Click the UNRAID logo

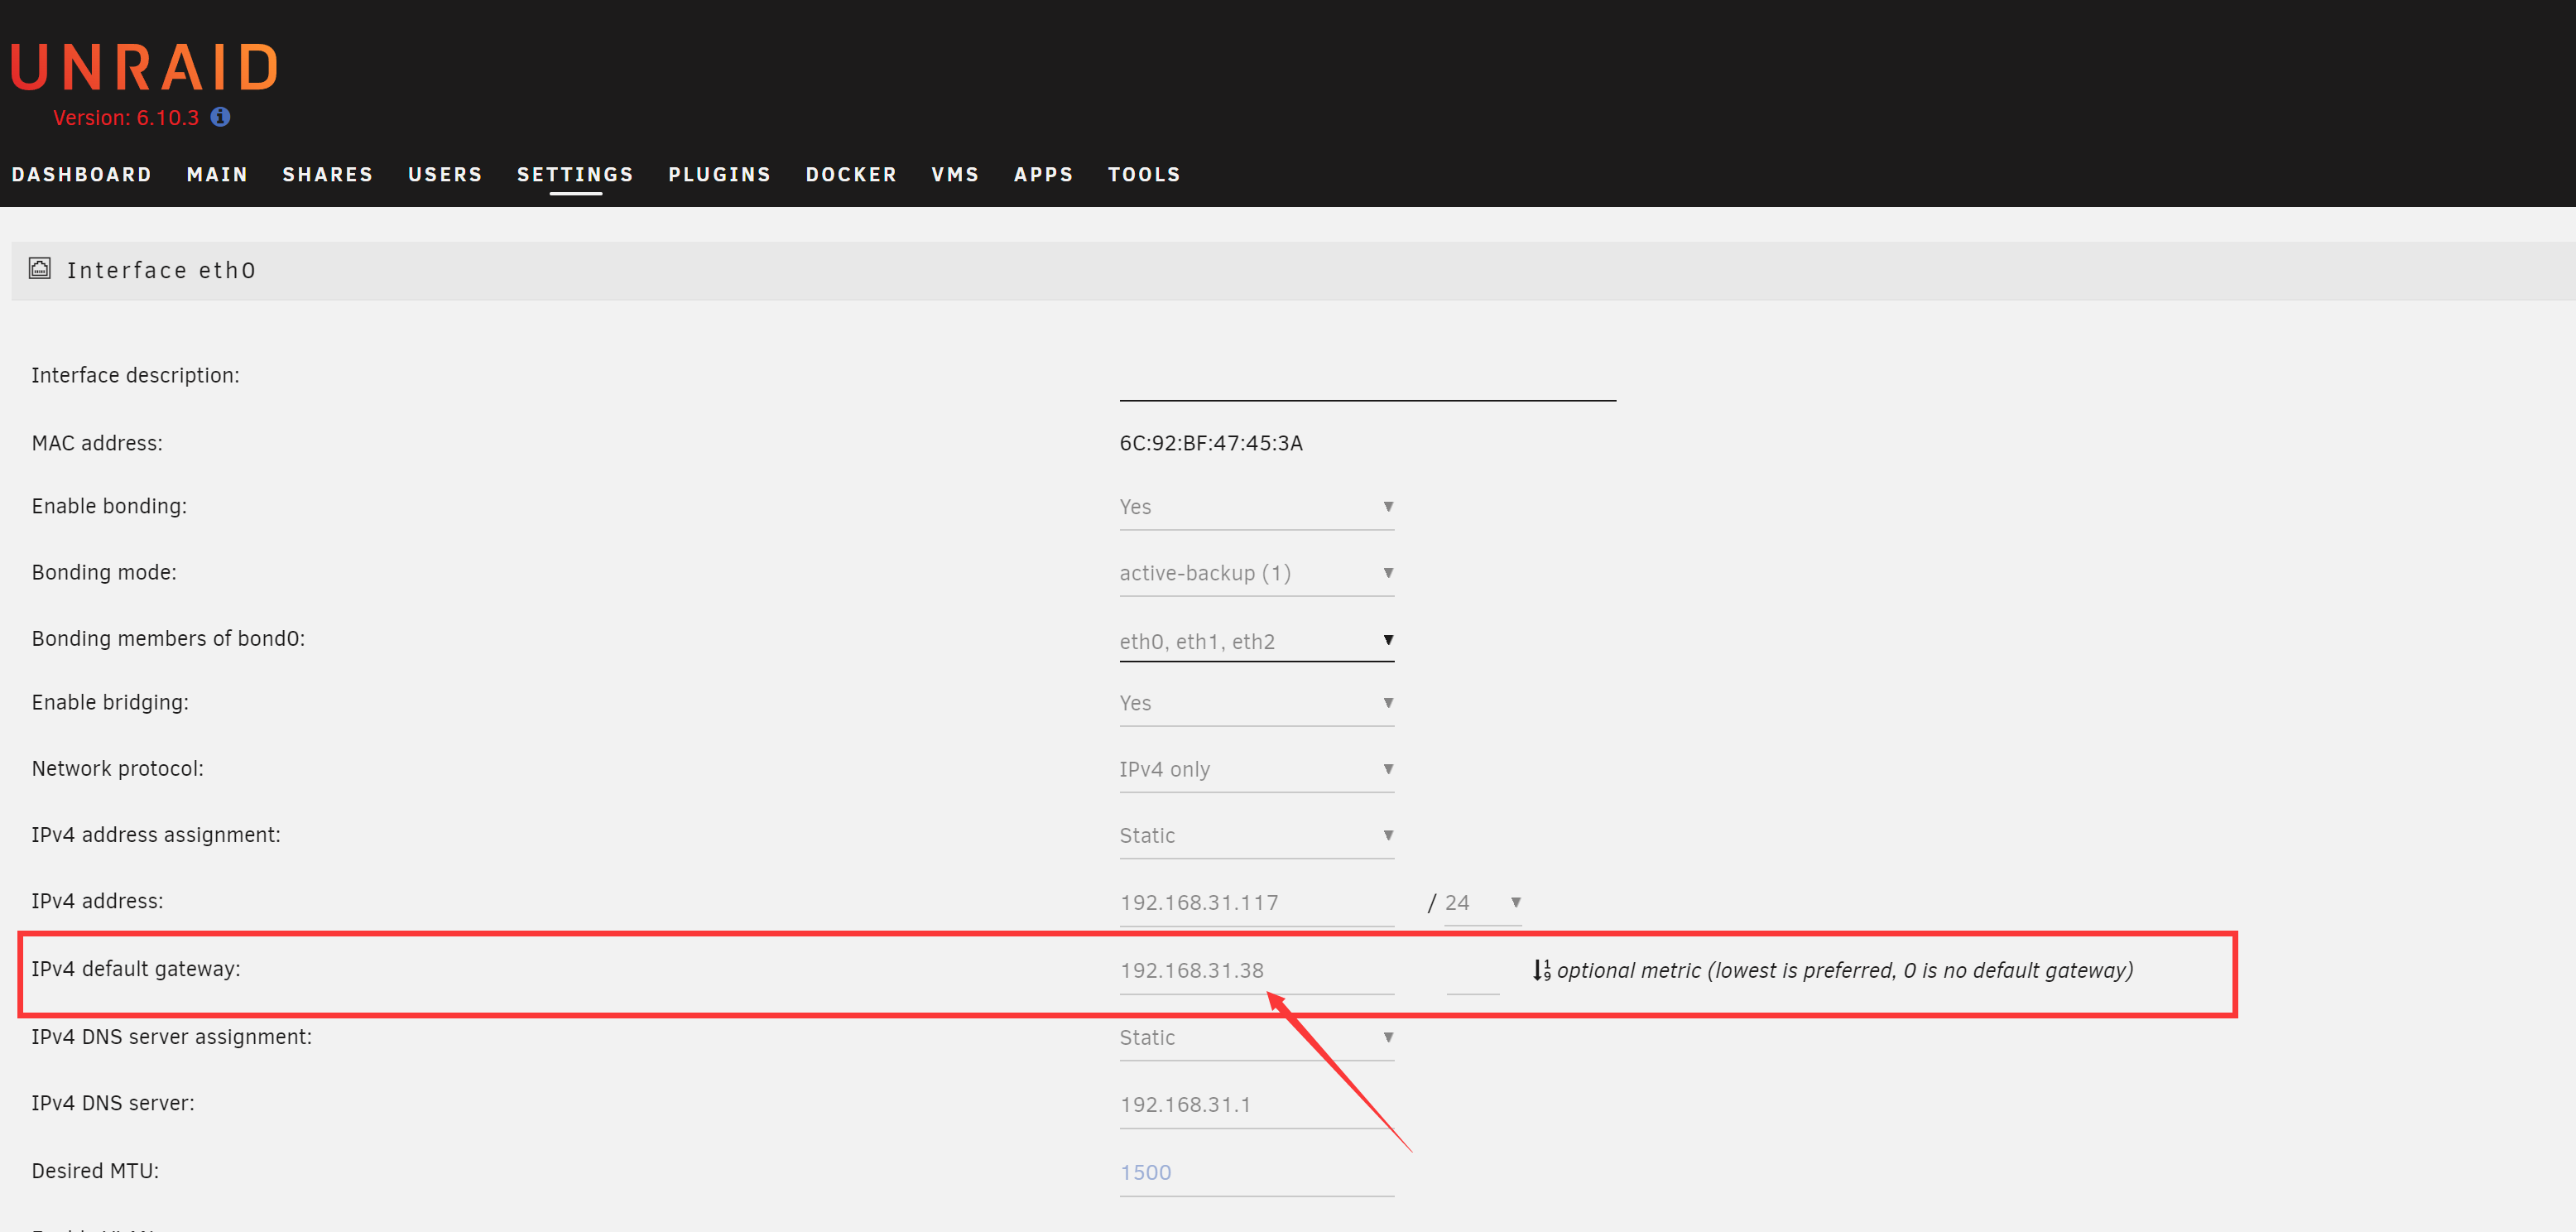(145, 68)
